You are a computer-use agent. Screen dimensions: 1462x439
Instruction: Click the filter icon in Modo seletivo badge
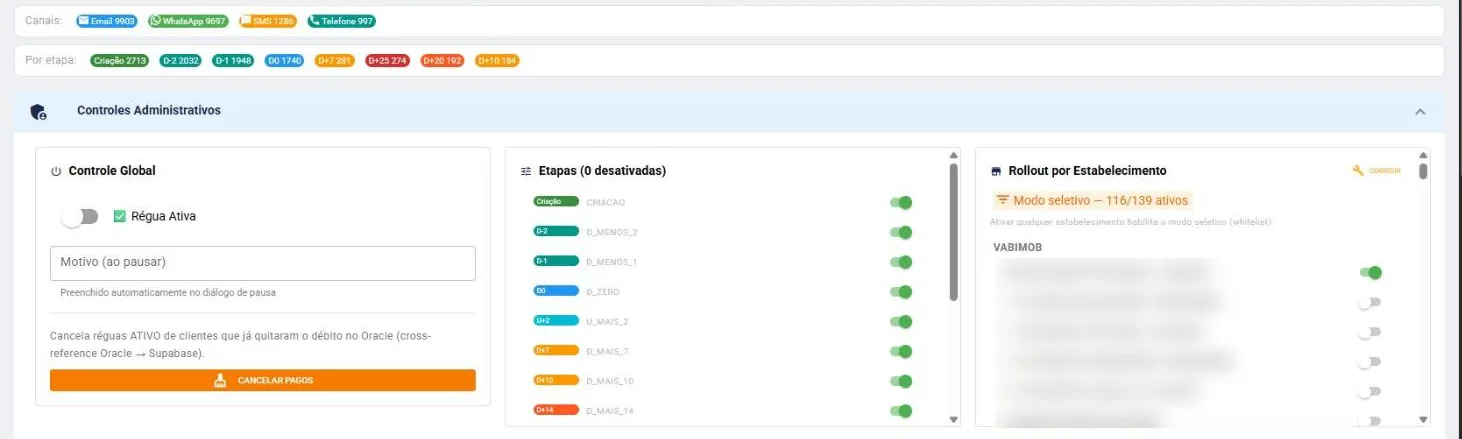pos(1003,200)
